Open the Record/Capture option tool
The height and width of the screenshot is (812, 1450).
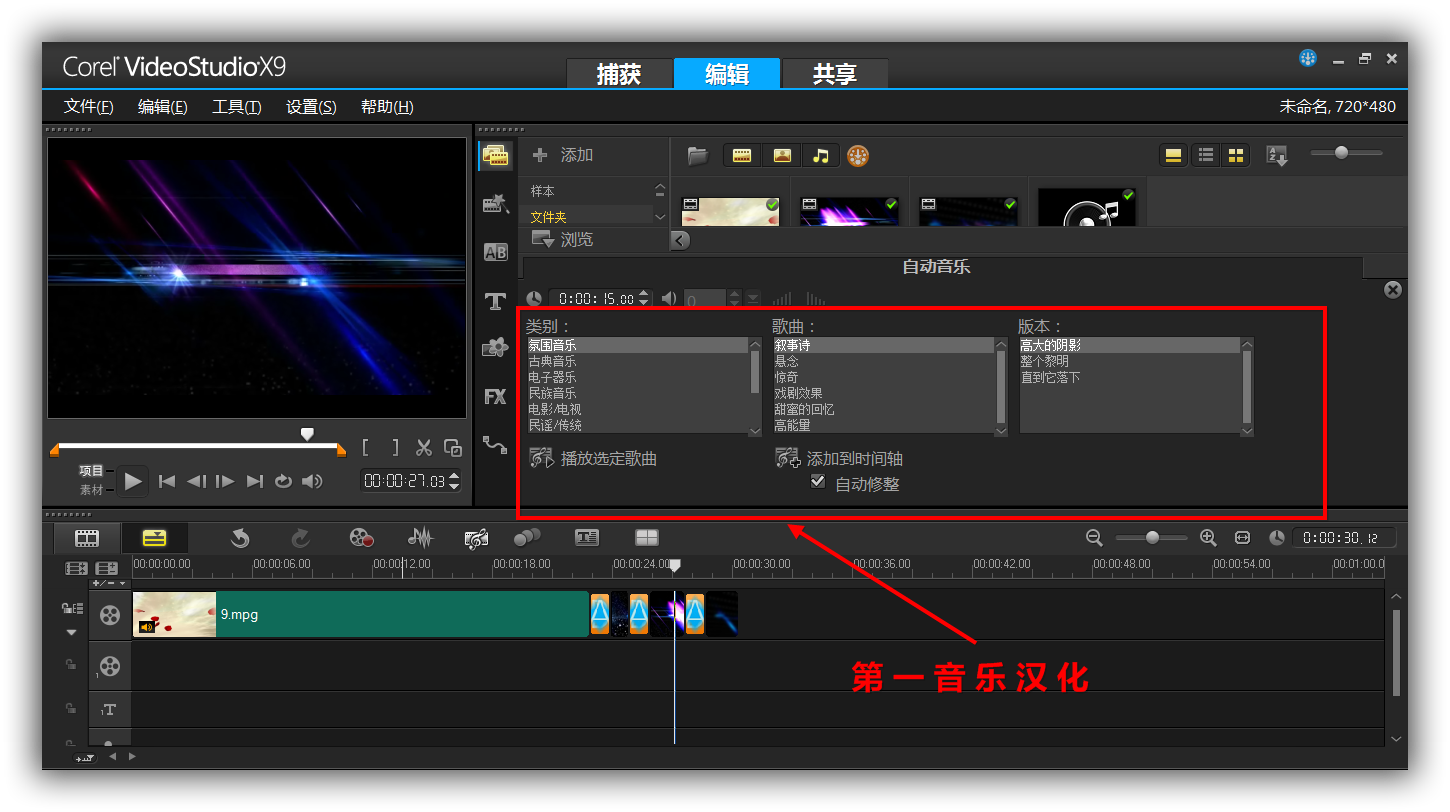click(361, 538)
